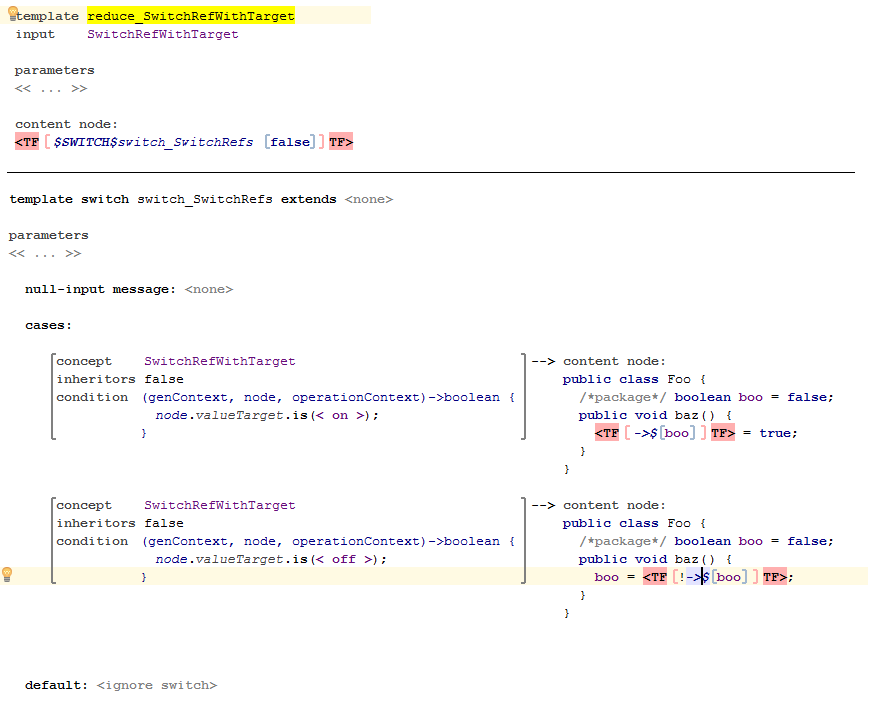
Task: Open the <ignore switch> default option
Action: 157,685
